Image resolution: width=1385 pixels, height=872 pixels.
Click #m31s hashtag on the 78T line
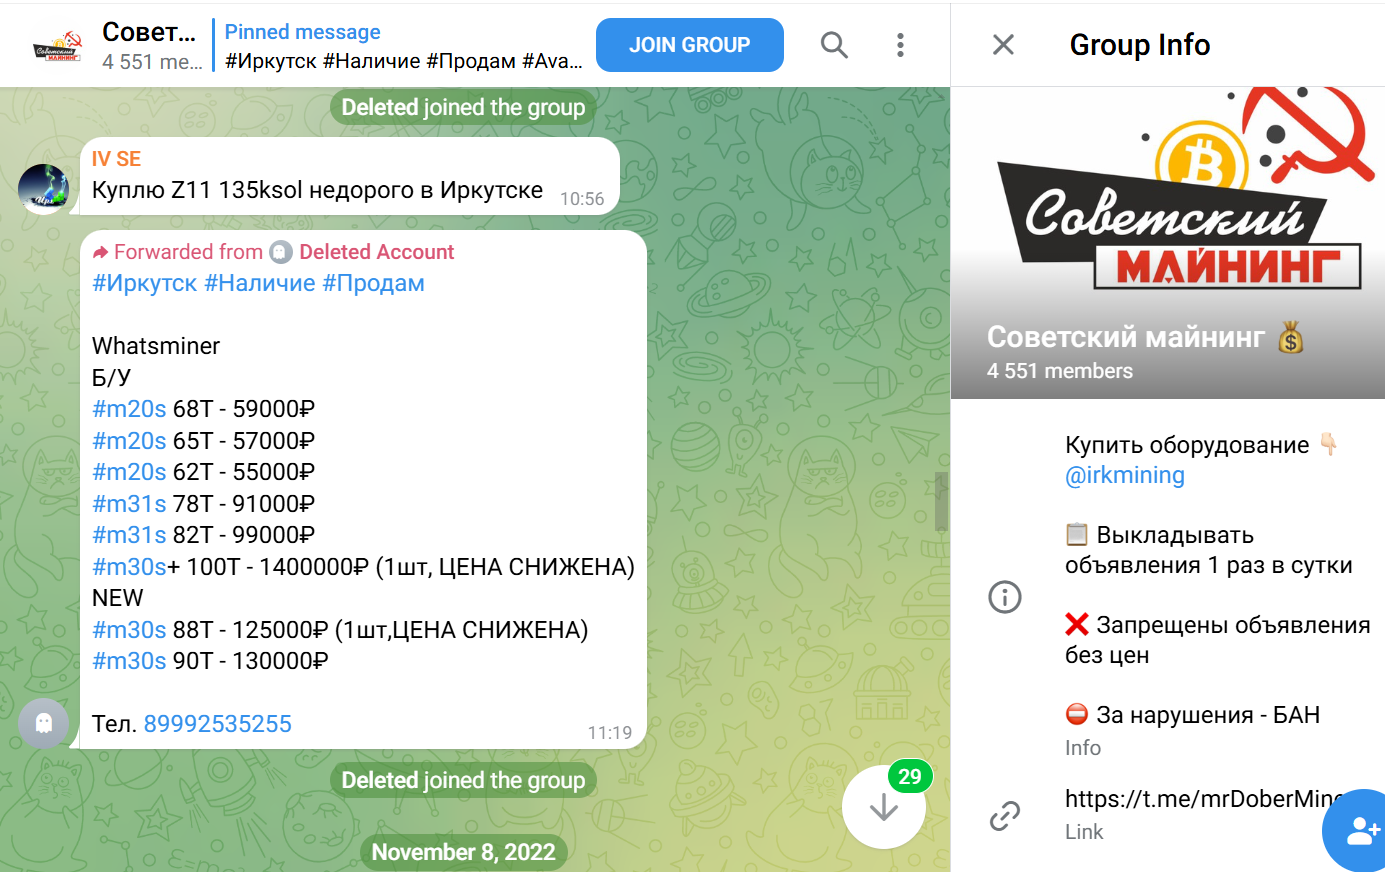129,504
